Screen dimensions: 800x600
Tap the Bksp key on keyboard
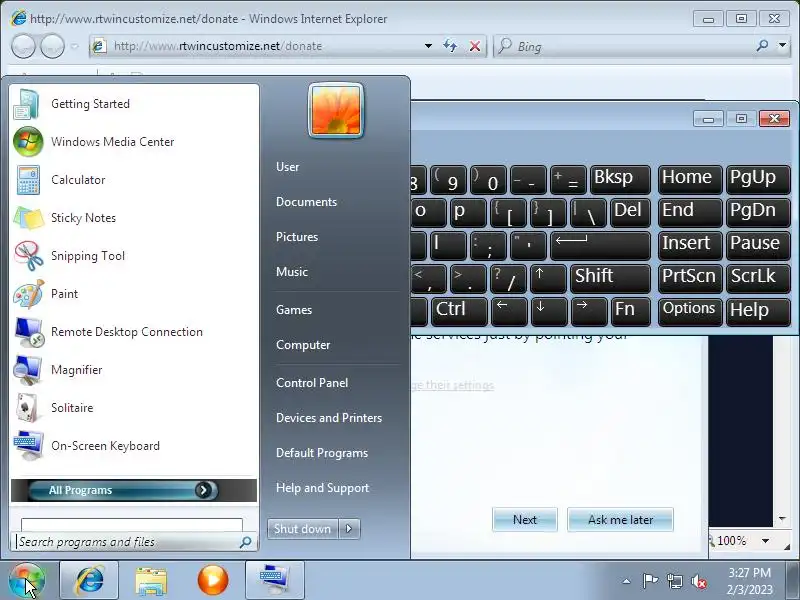(x=620, y=180)
